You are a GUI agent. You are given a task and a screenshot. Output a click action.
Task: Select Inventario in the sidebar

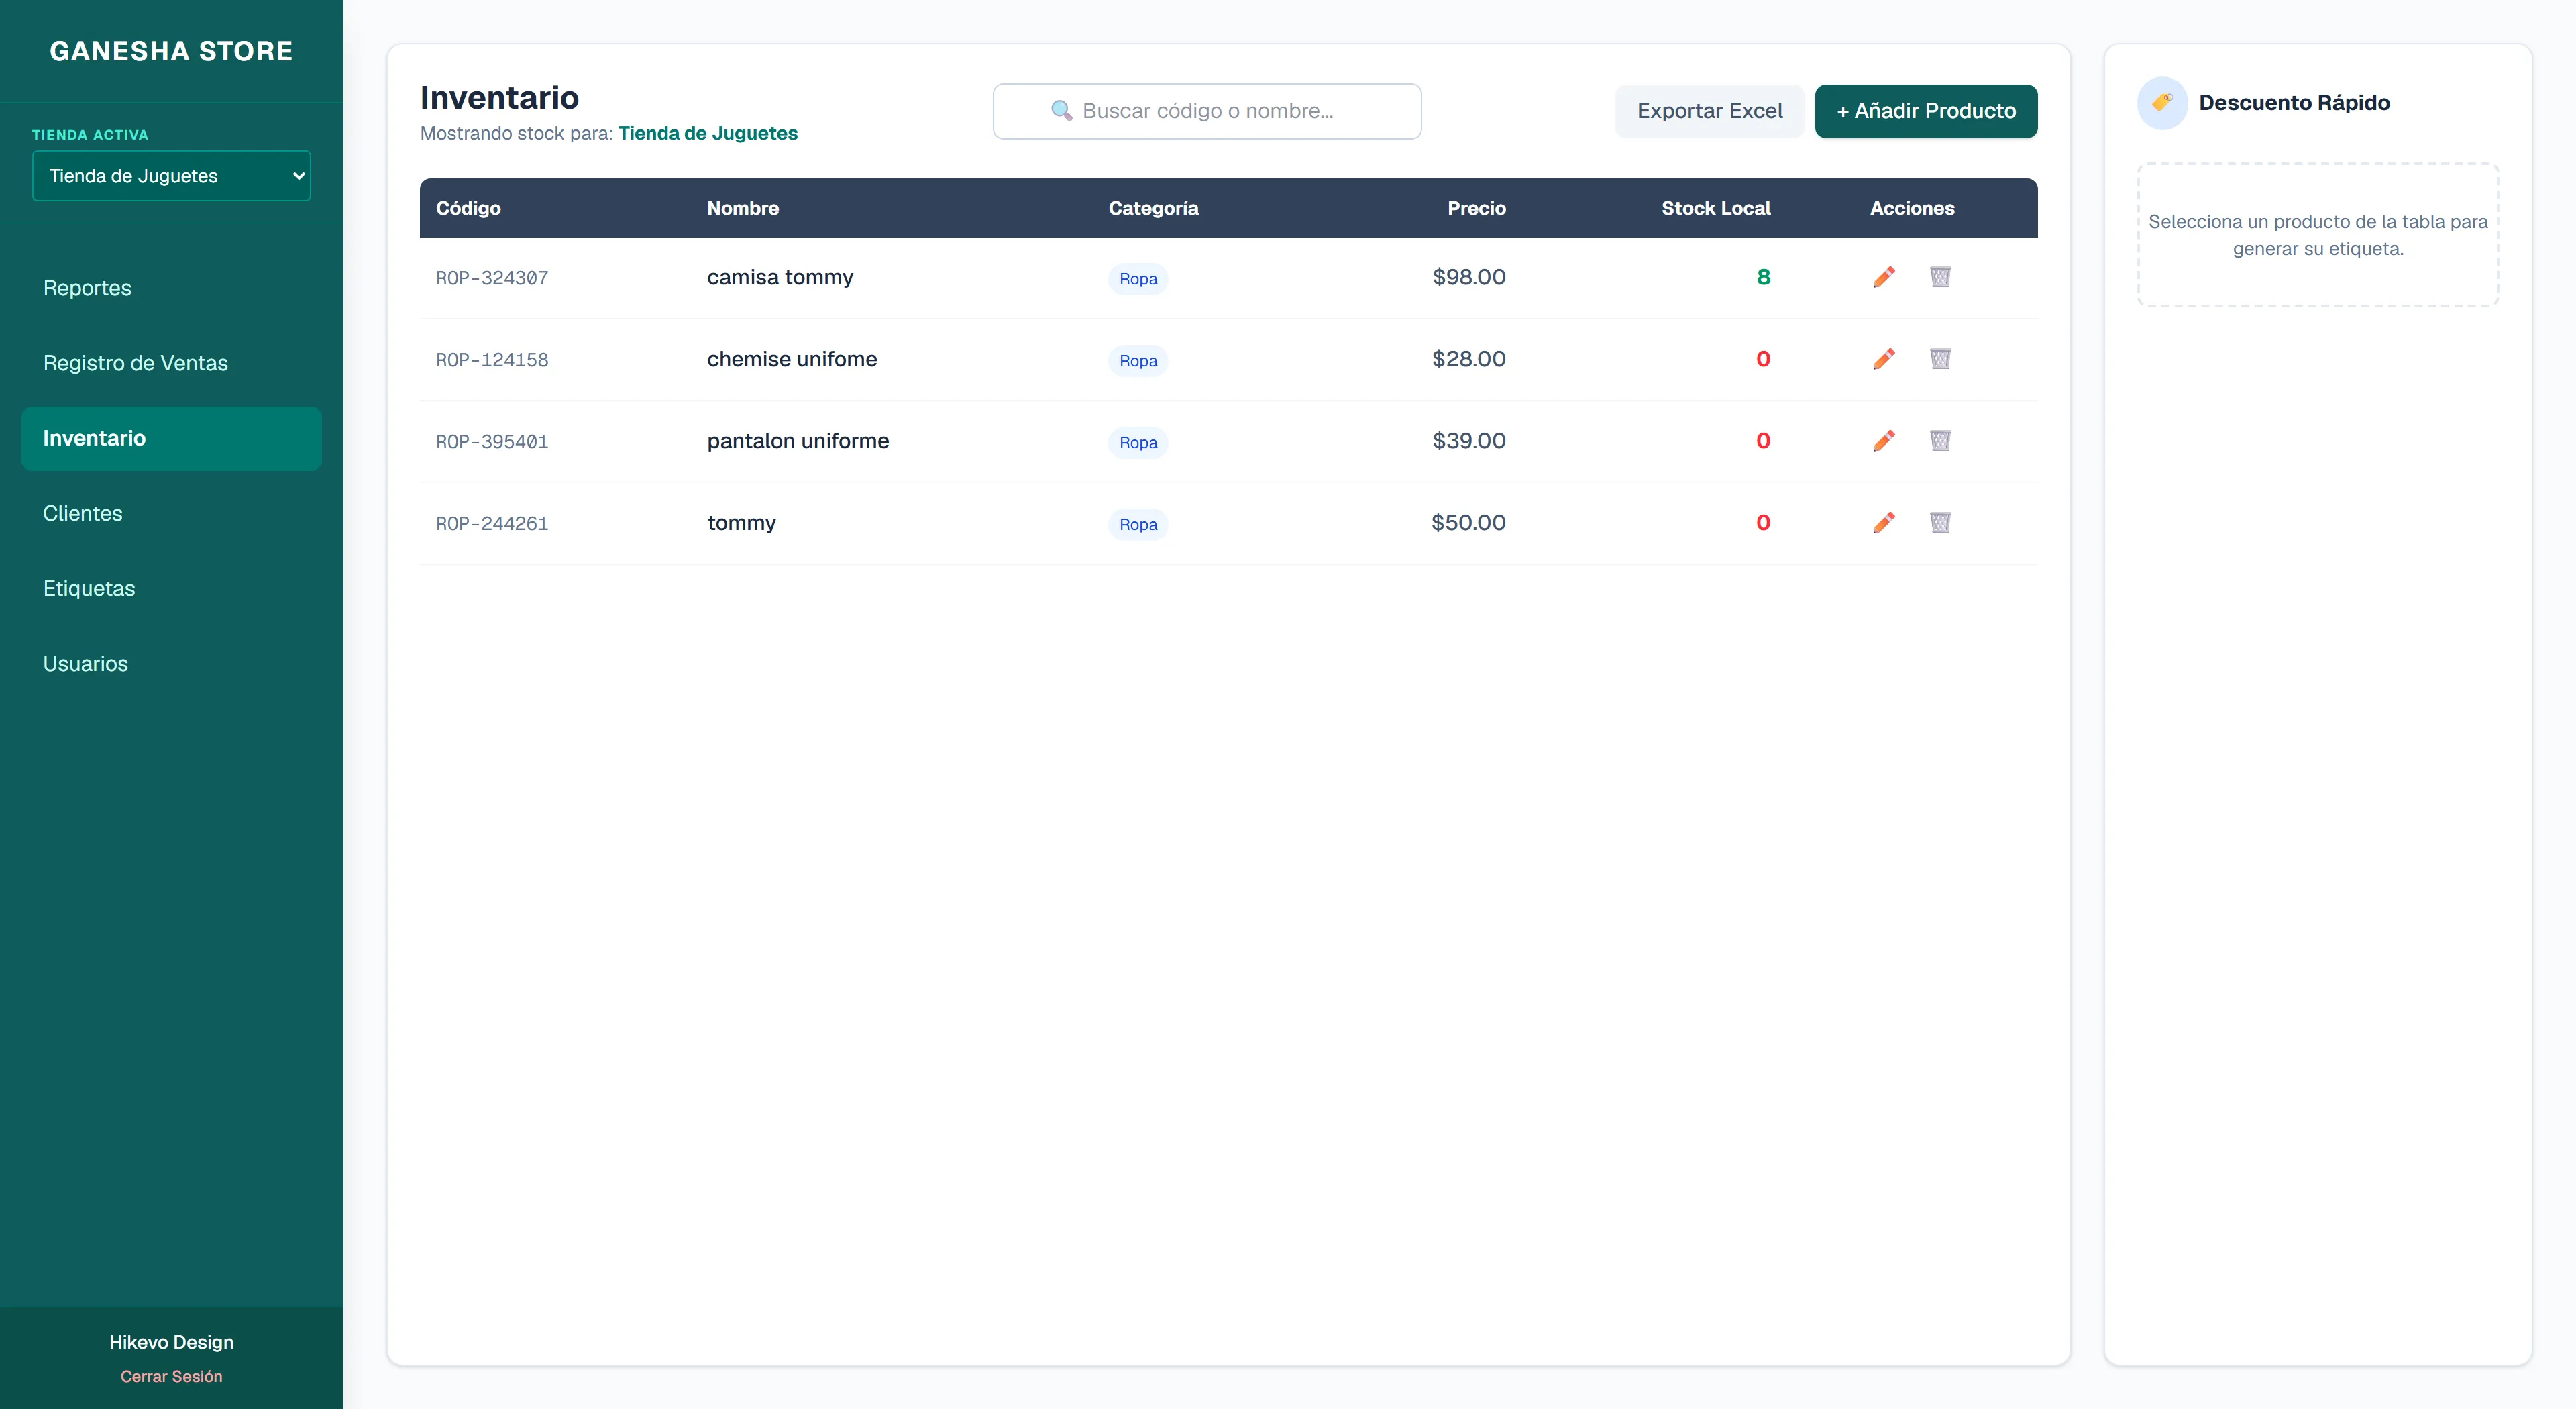tap(171, 438)
